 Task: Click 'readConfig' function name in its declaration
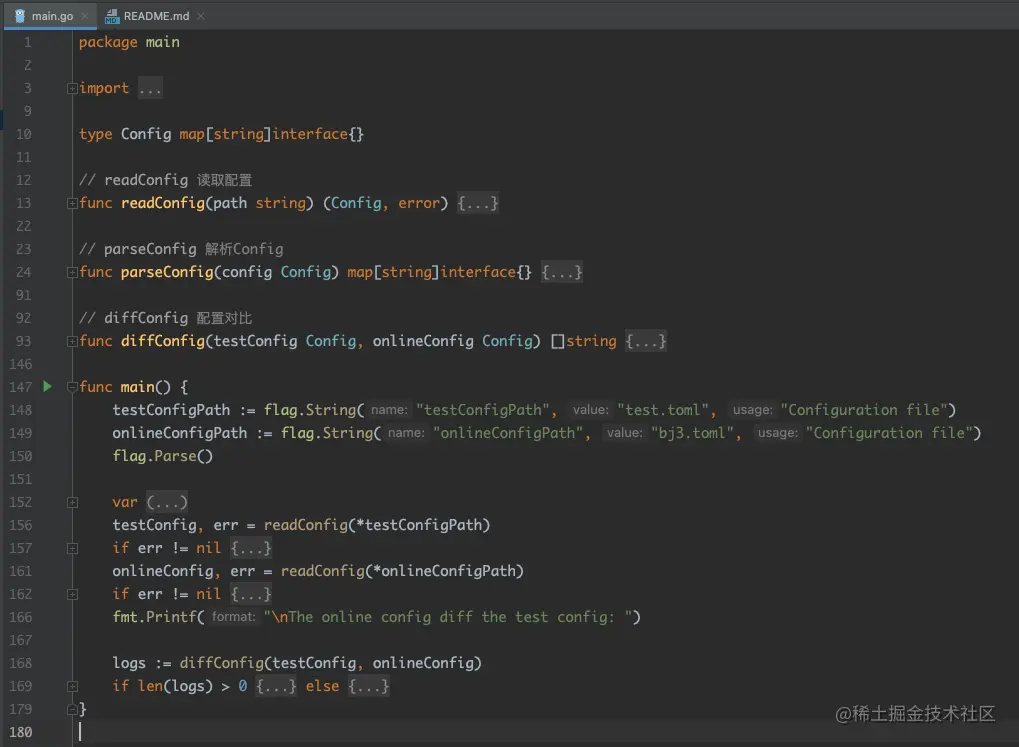(x=163, y=203)
